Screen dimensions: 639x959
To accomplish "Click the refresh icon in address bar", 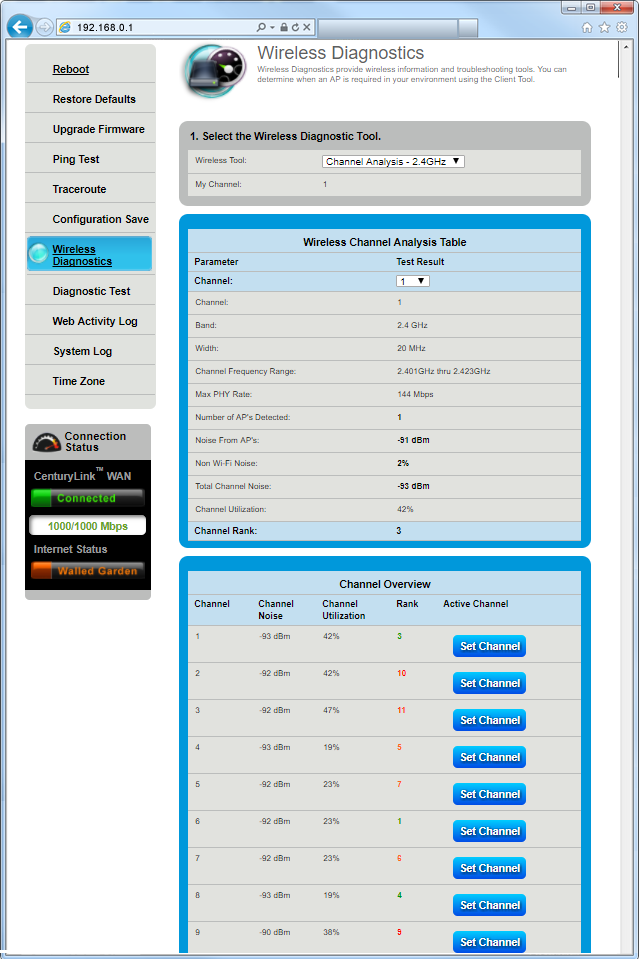I will (x=295, y=27).
